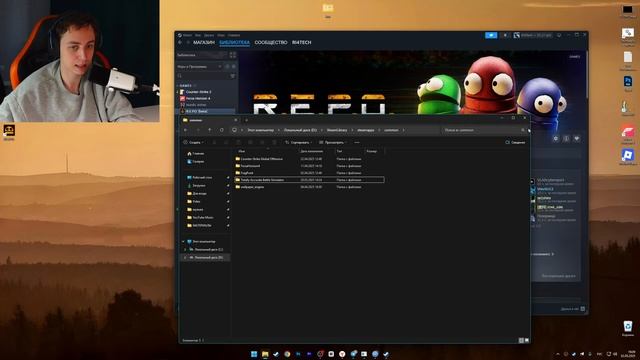Open File Explorer from the taskbar
Viewport: 640px width, 360px height.
click(x=265, y=354)
